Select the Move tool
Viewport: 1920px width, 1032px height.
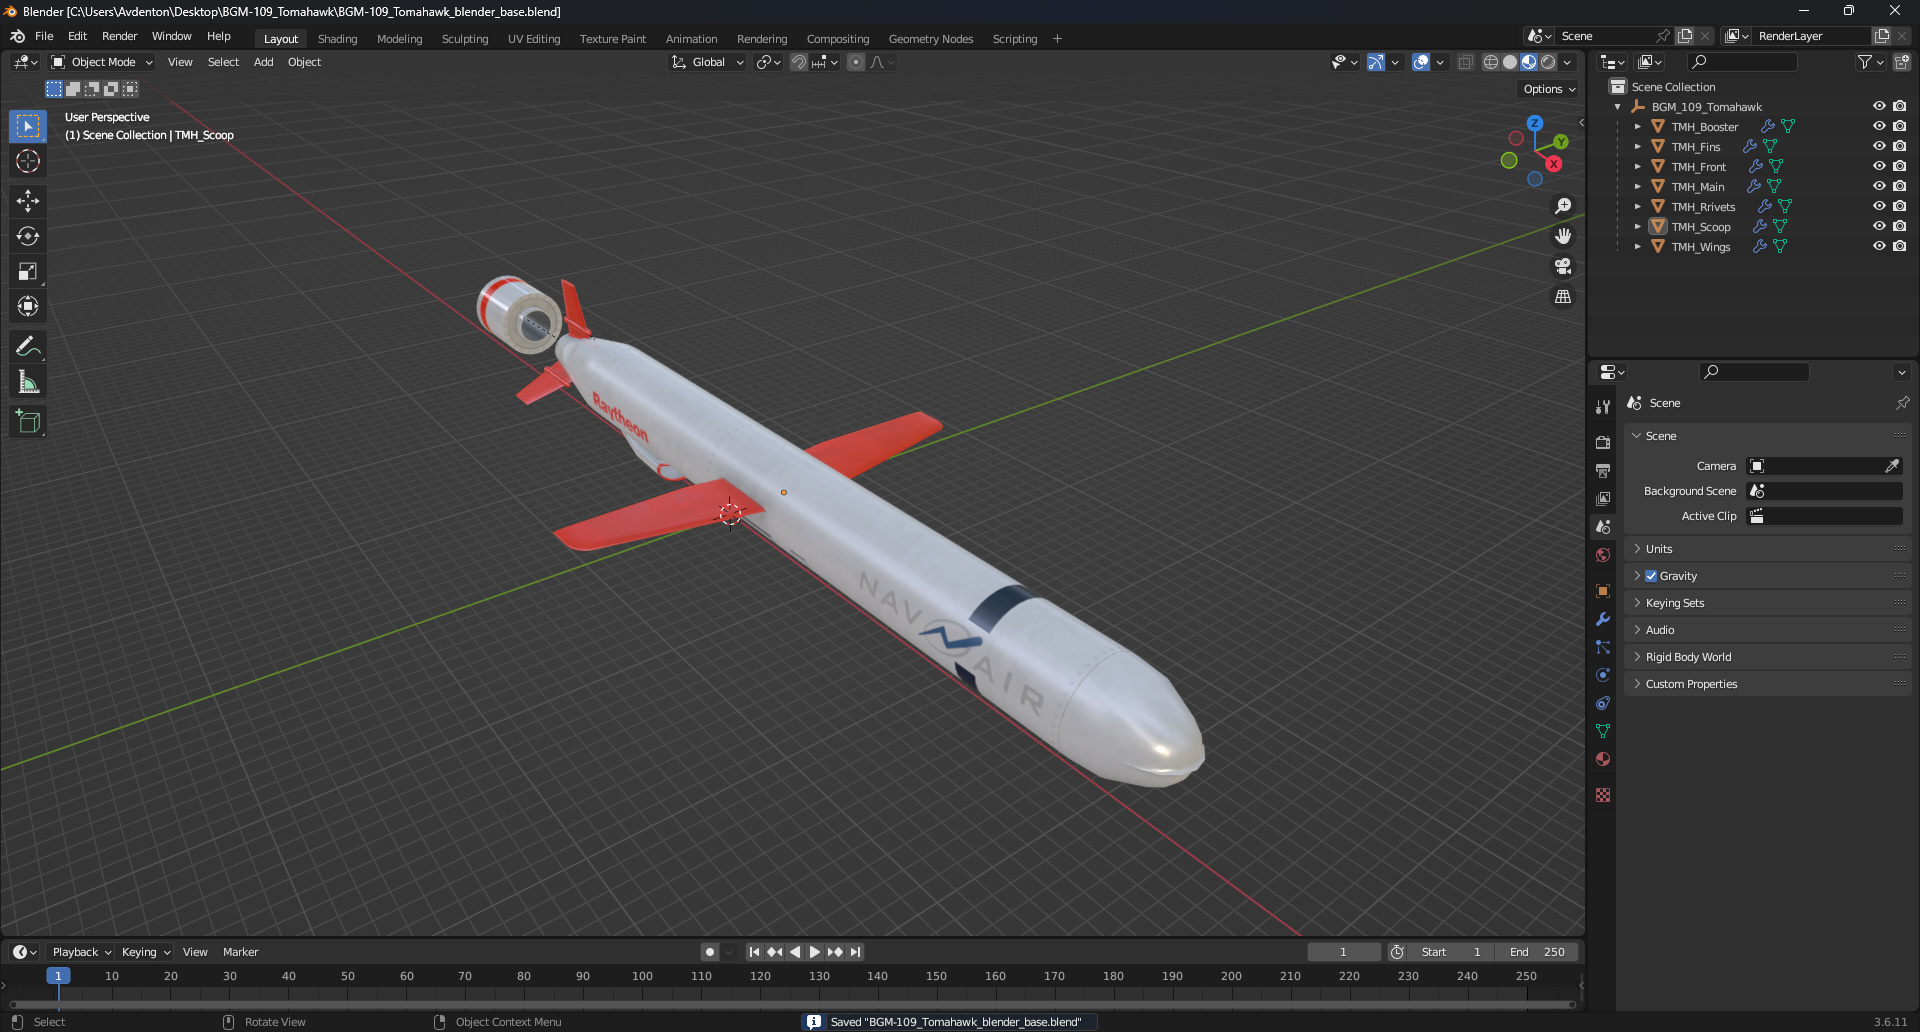coord(28,201)
